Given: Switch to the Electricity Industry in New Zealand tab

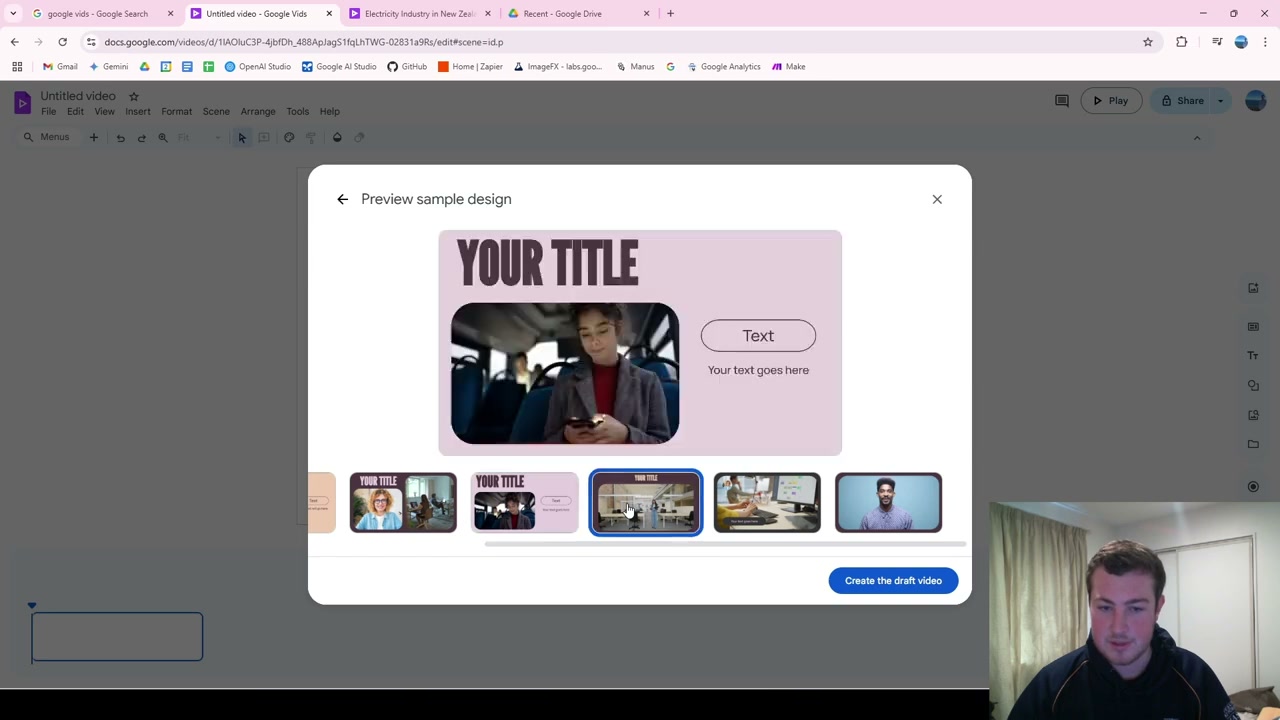Looking at the screenshot, I should (418, 14).
